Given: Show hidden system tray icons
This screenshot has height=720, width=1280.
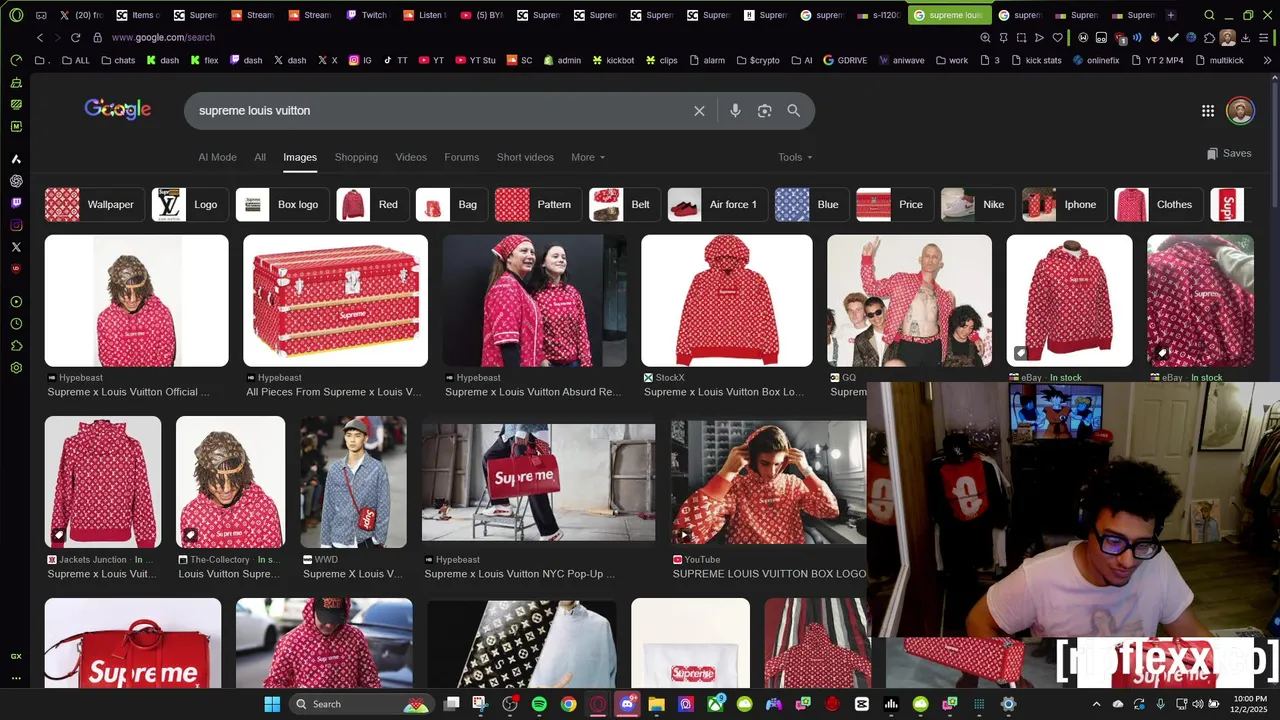Looking at the screenshot, I should click(x=1096, y=704).
